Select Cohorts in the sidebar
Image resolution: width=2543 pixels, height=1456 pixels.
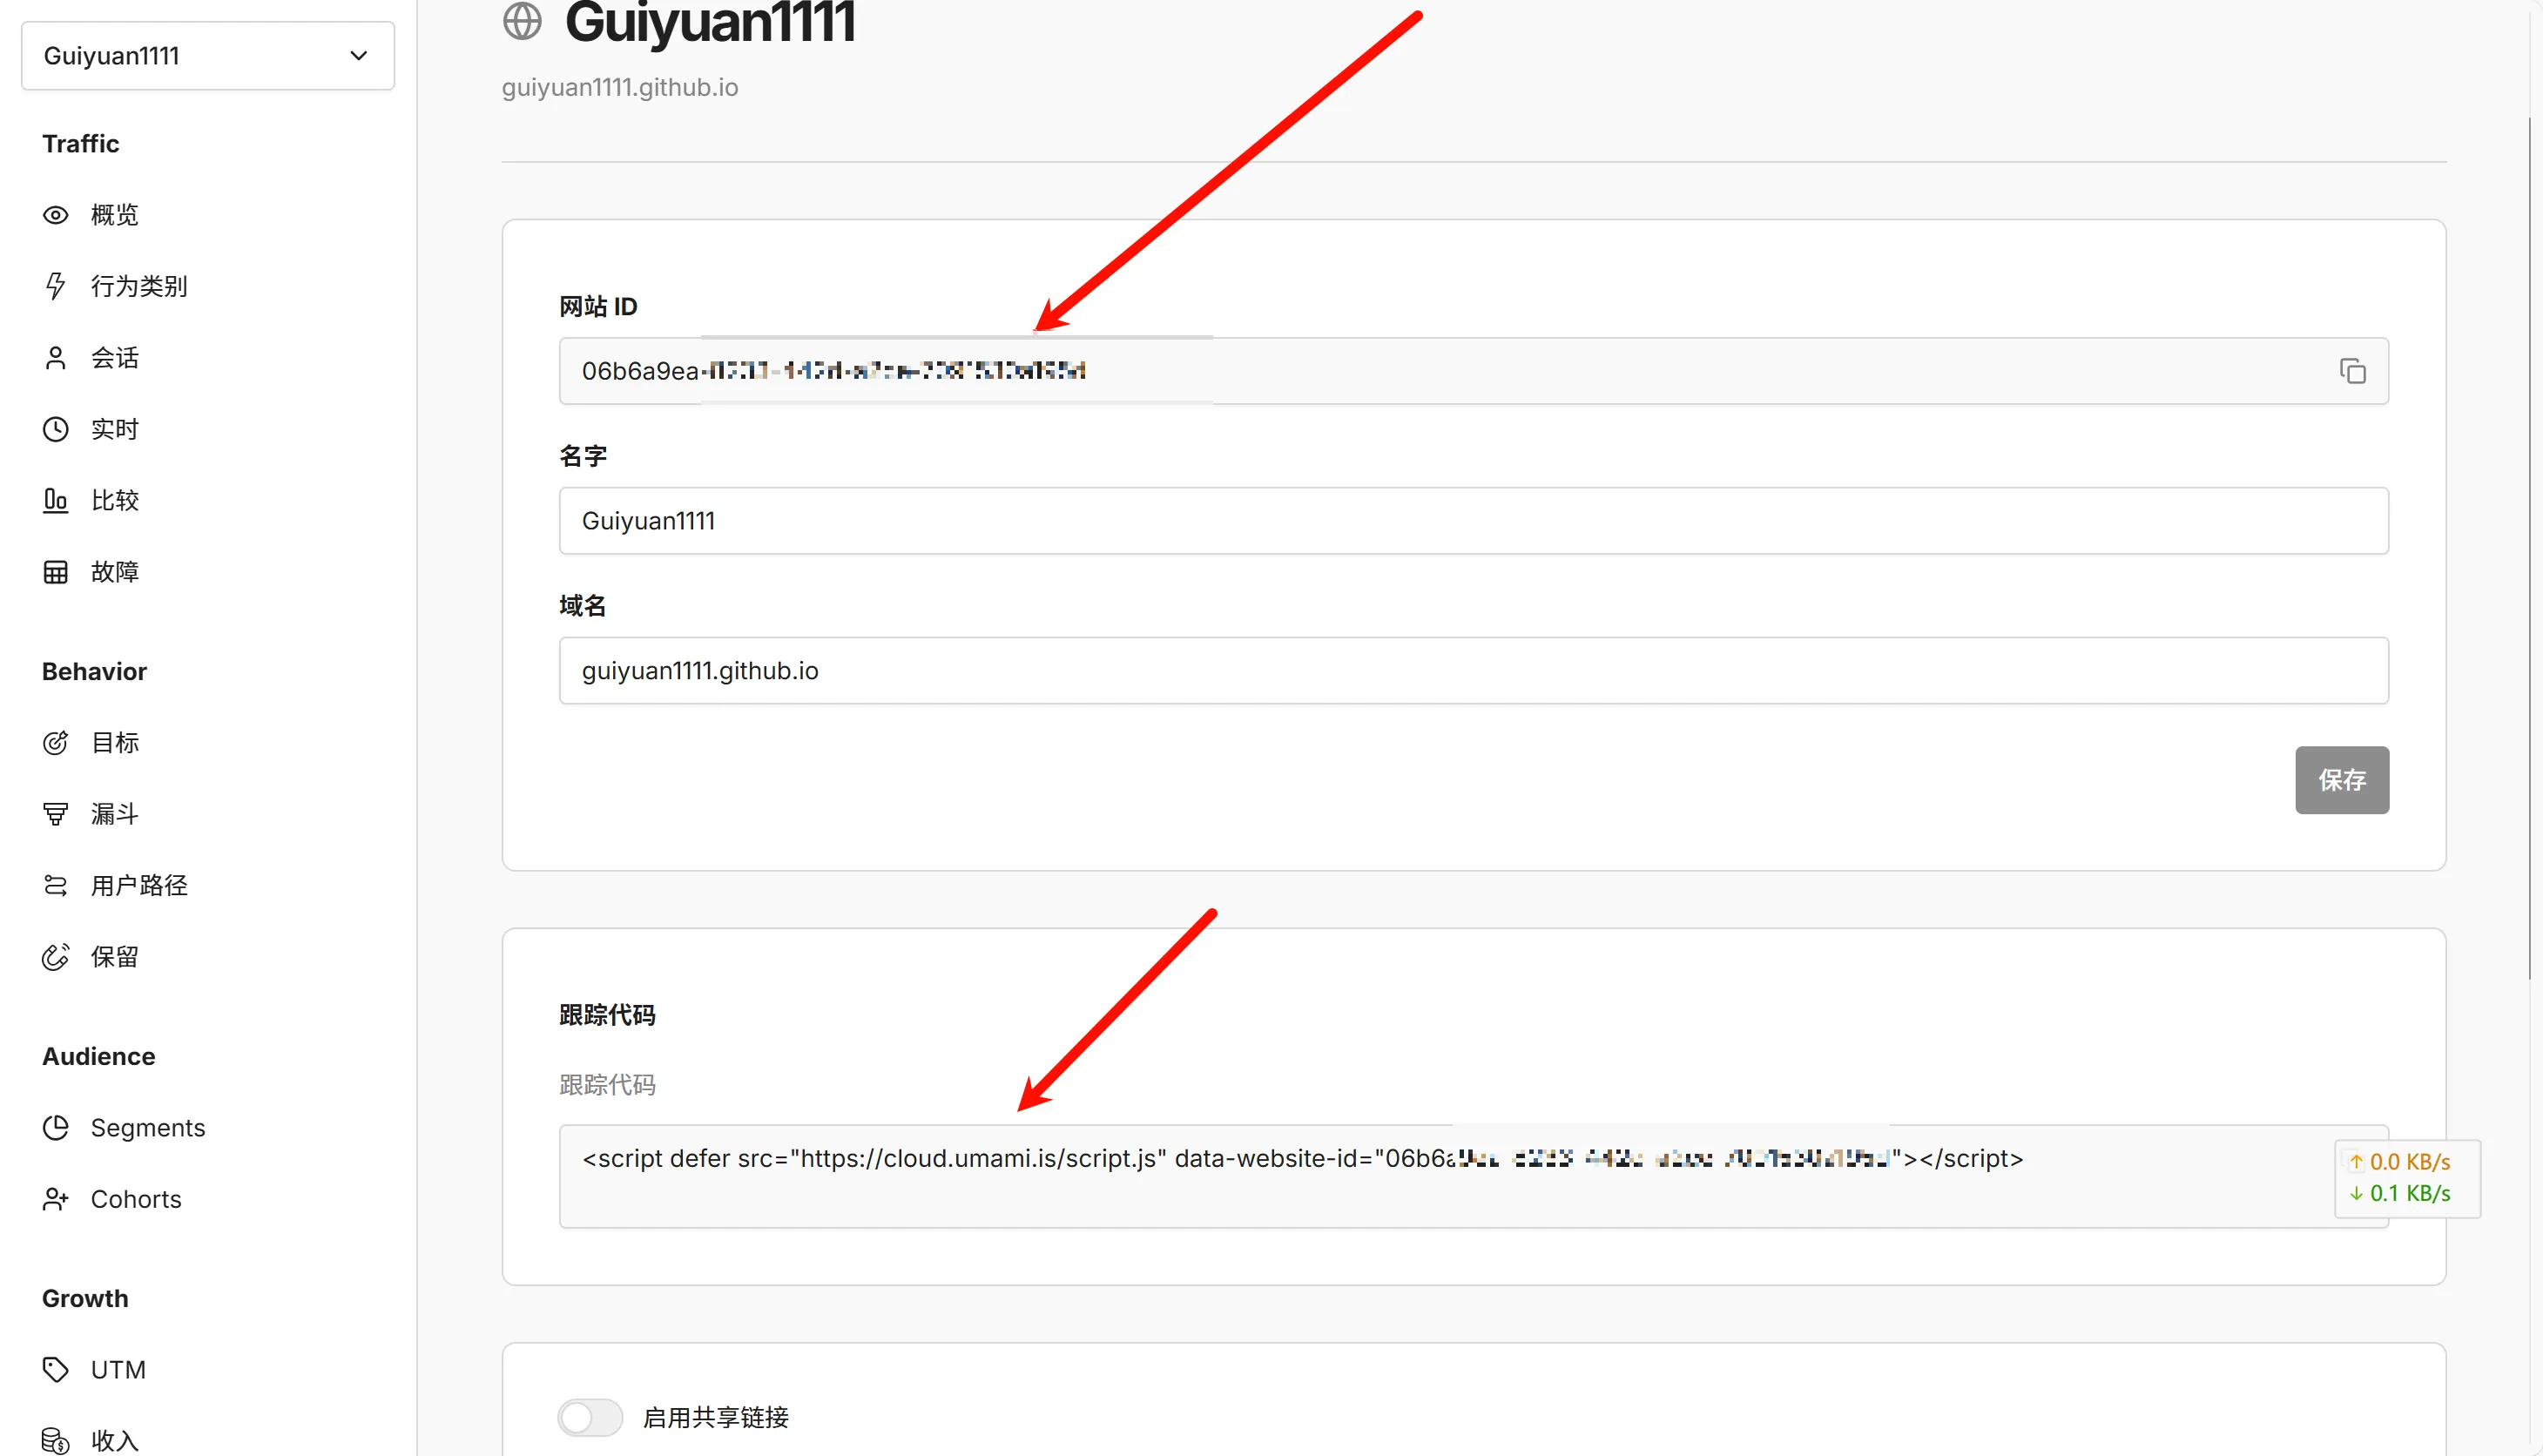tap(136, 1199)
